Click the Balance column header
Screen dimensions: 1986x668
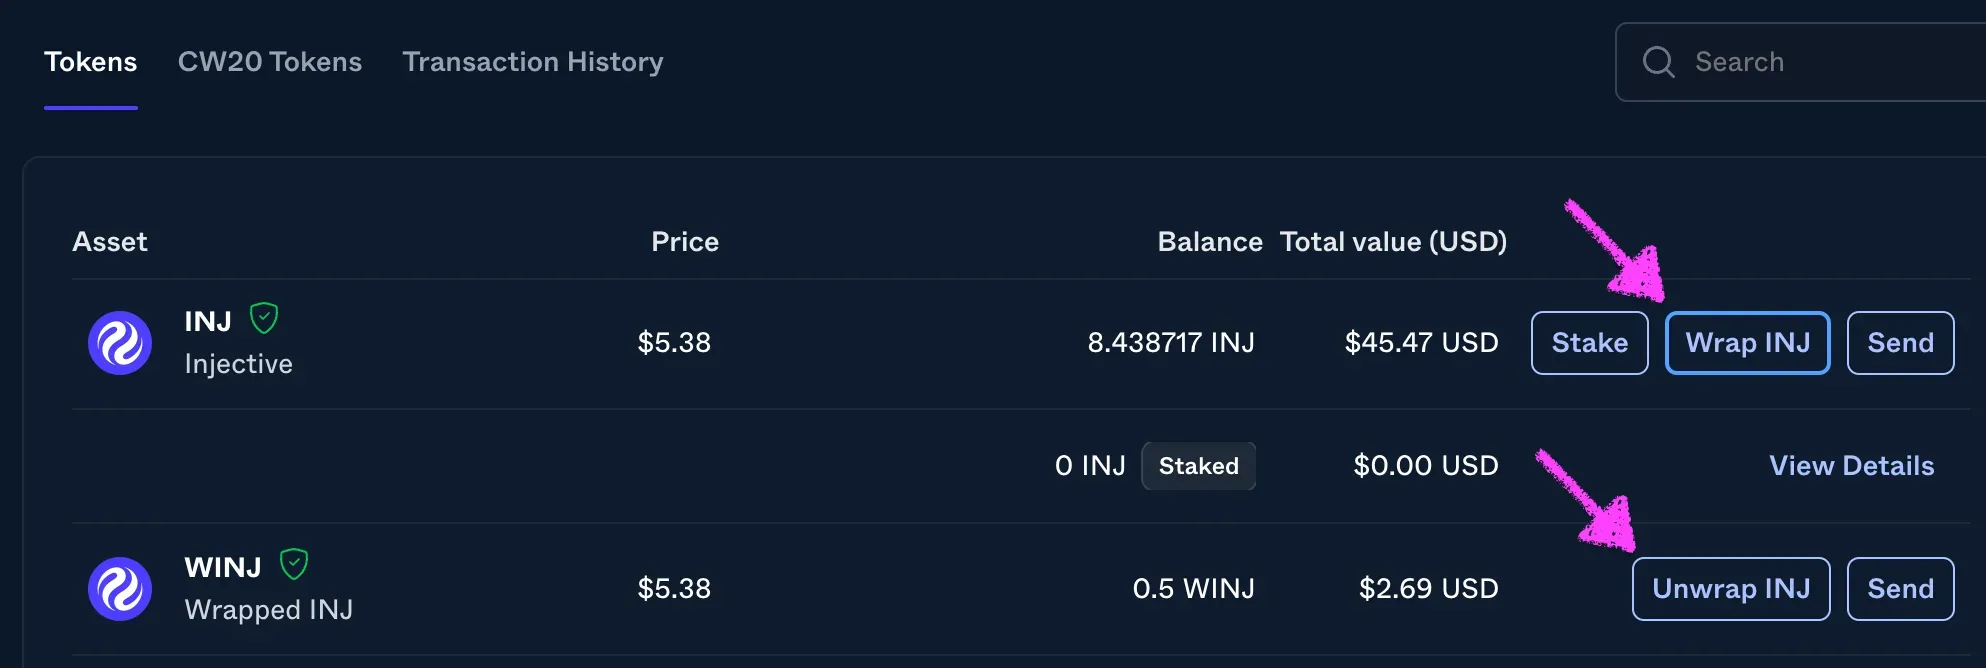coord(1210,242)
